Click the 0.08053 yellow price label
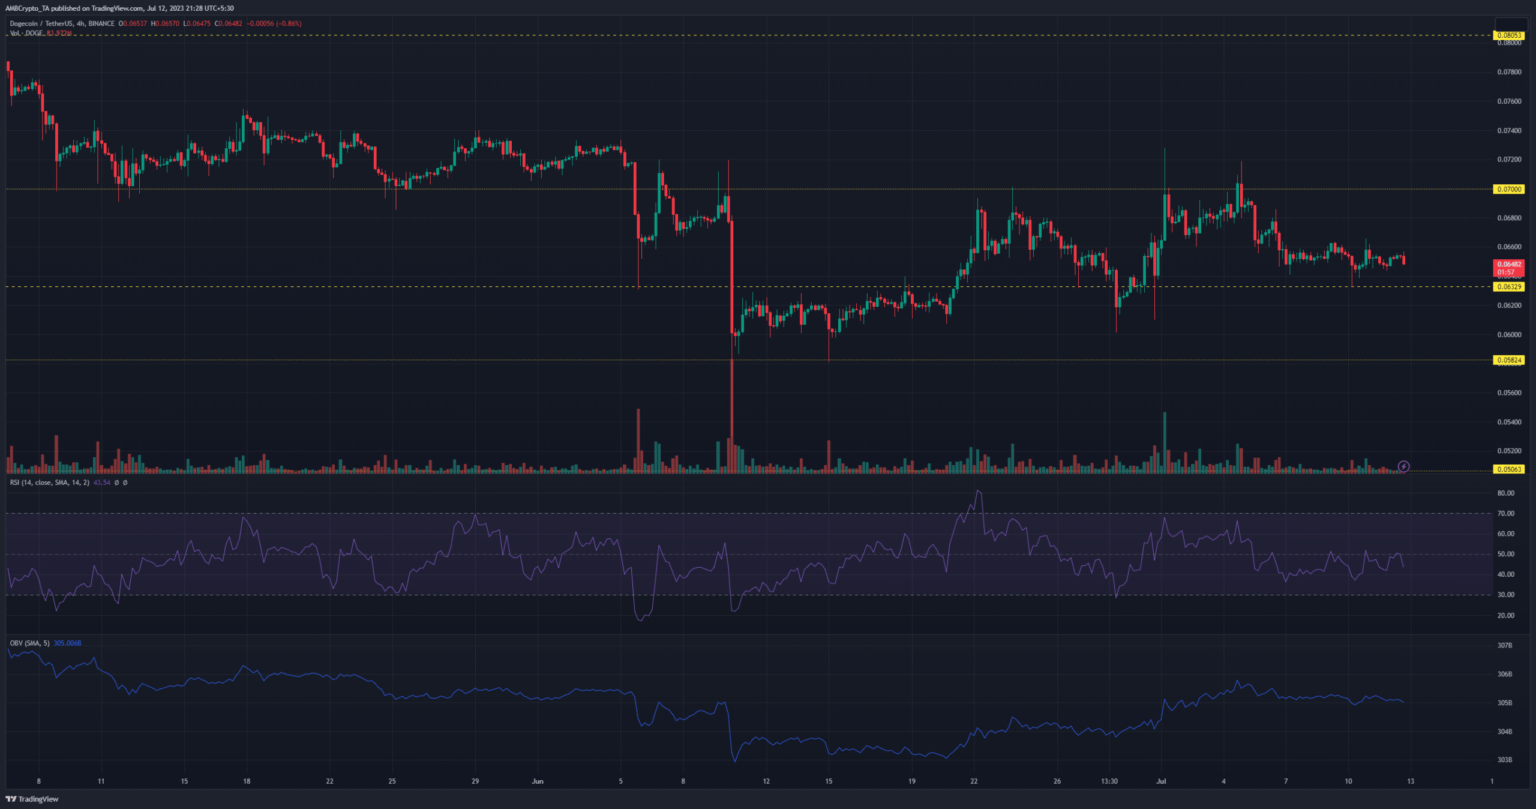1536x809 pixels. pyautogui.click(x=1507, y=35)
